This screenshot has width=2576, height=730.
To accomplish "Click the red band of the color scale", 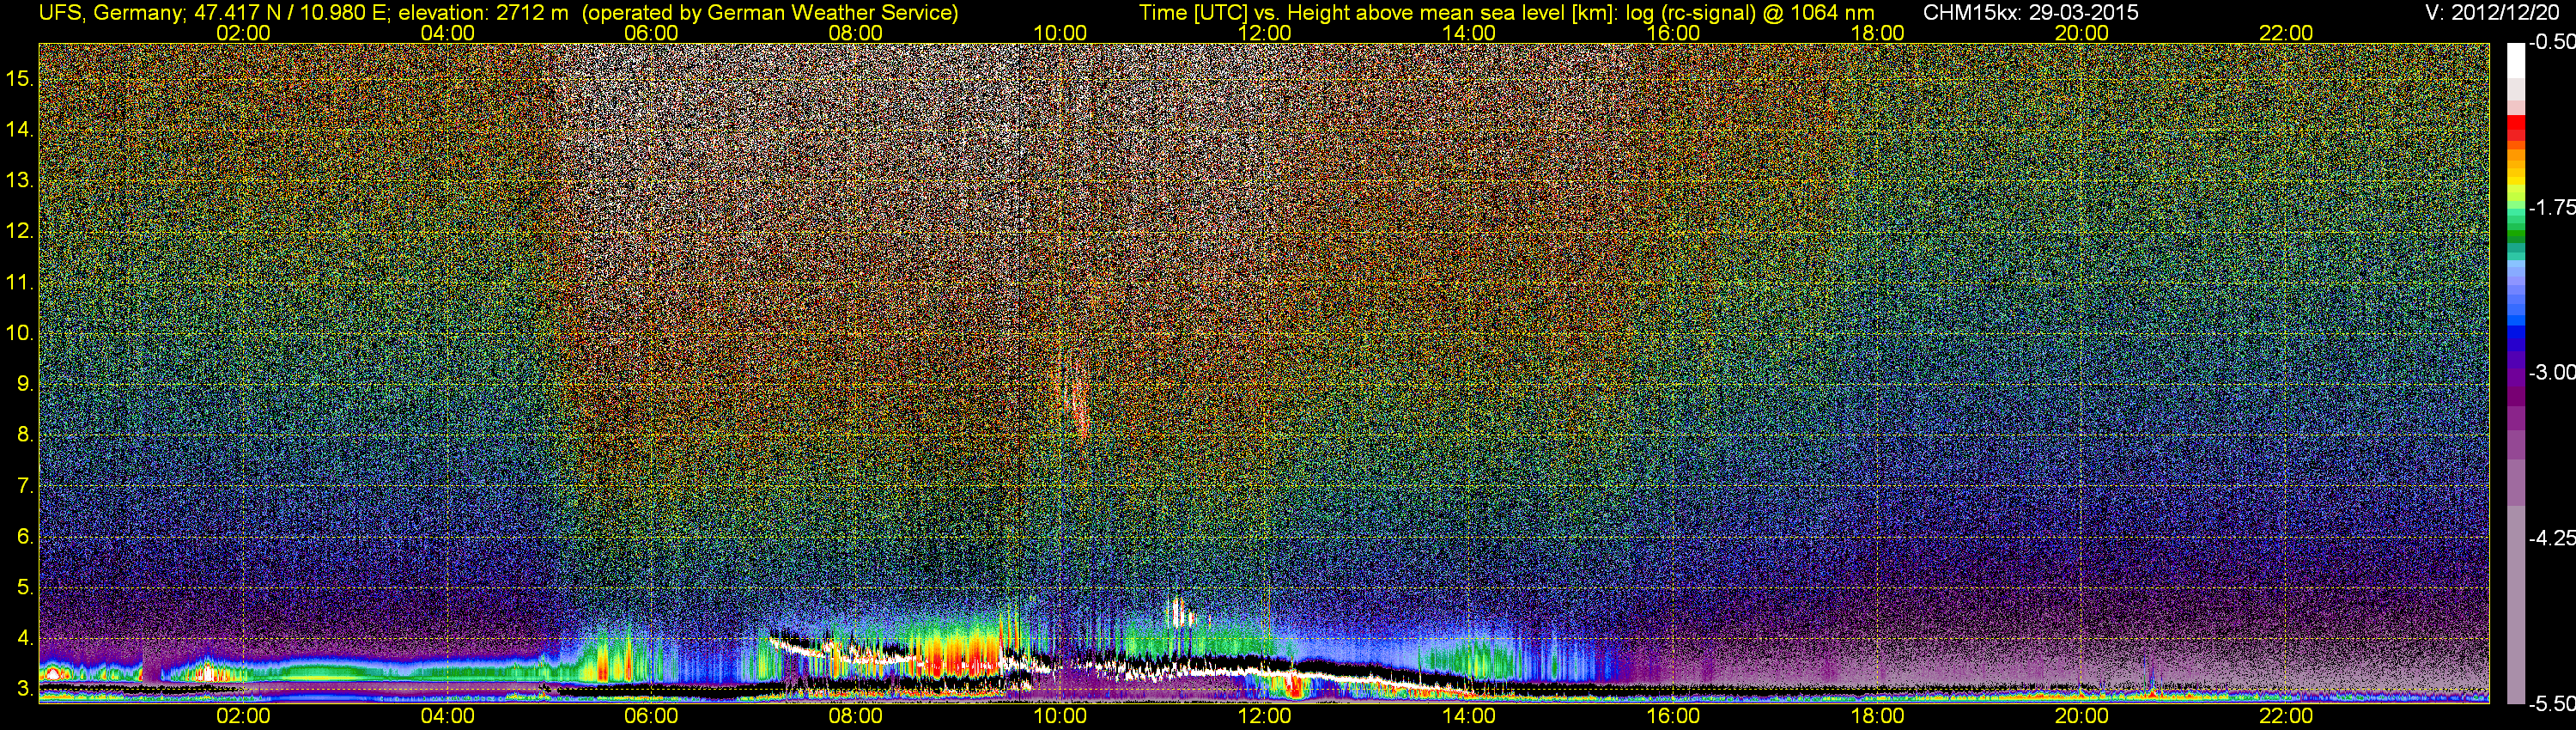I will tap(2515, 129).
